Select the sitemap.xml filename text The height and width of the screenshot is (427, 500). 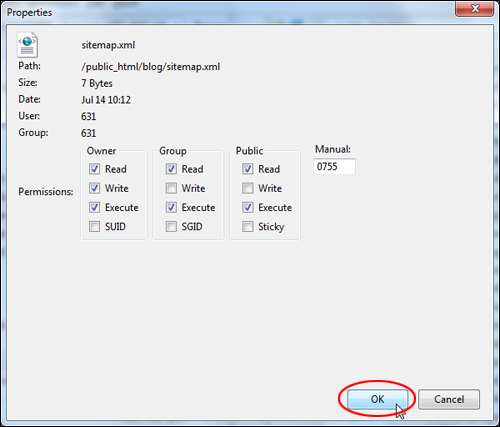(108, 45)
